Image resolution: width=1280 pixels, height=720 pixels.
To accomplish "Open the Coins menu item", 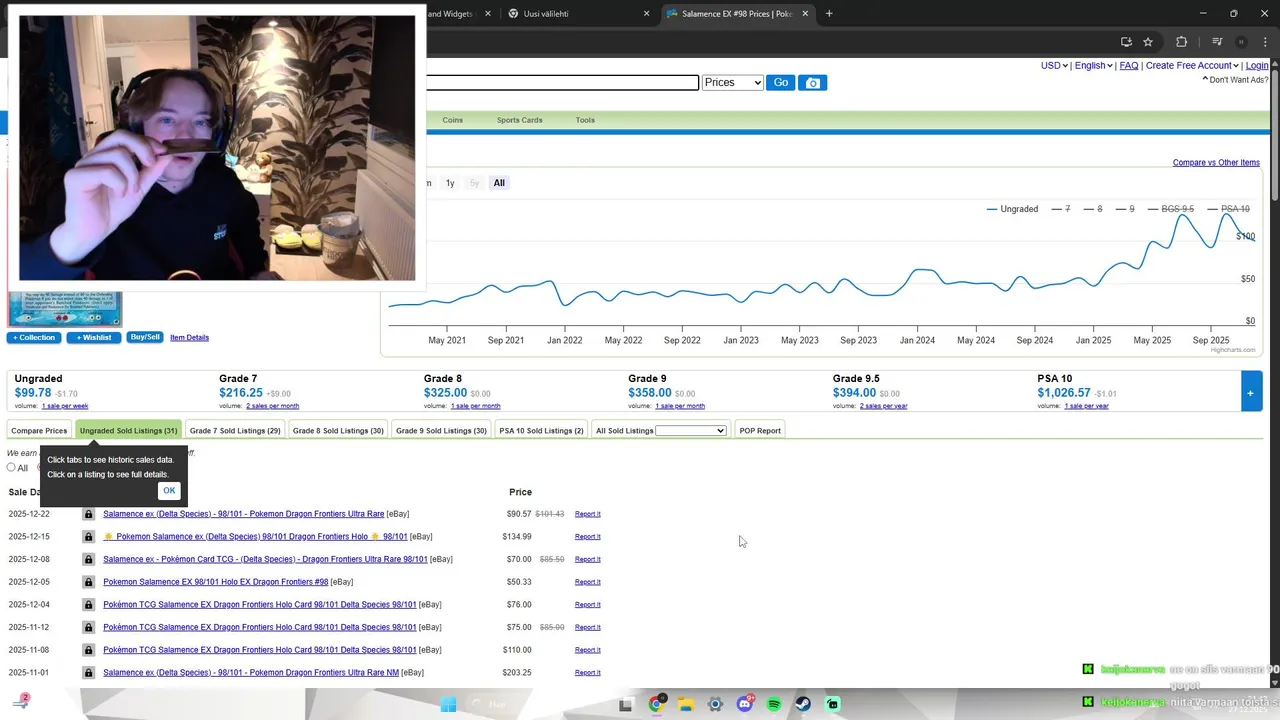I will 452,120.
